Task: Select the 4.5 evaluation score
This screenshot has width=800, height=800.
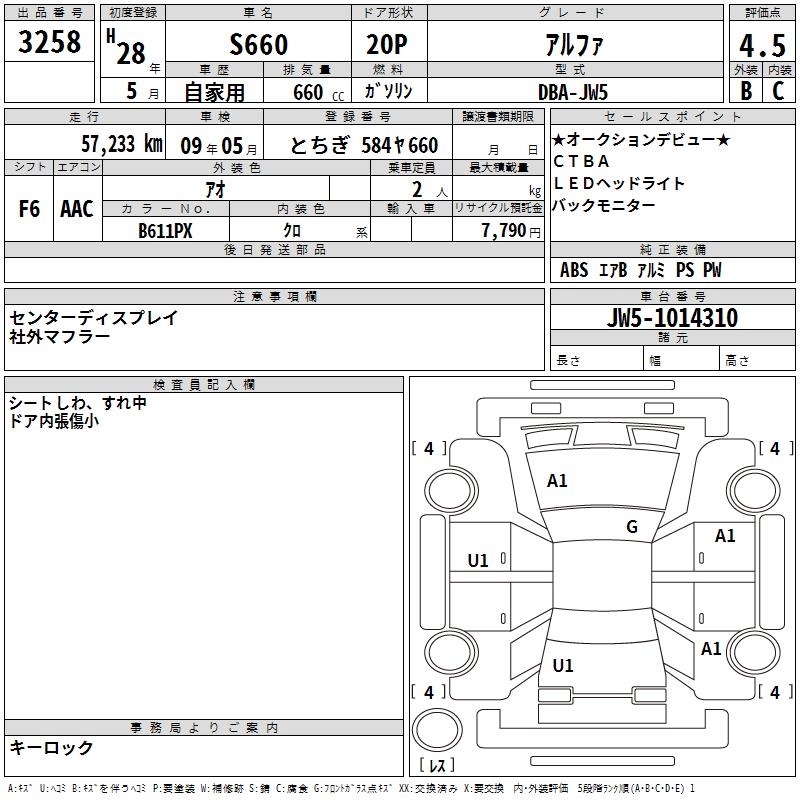Action: 762,45
